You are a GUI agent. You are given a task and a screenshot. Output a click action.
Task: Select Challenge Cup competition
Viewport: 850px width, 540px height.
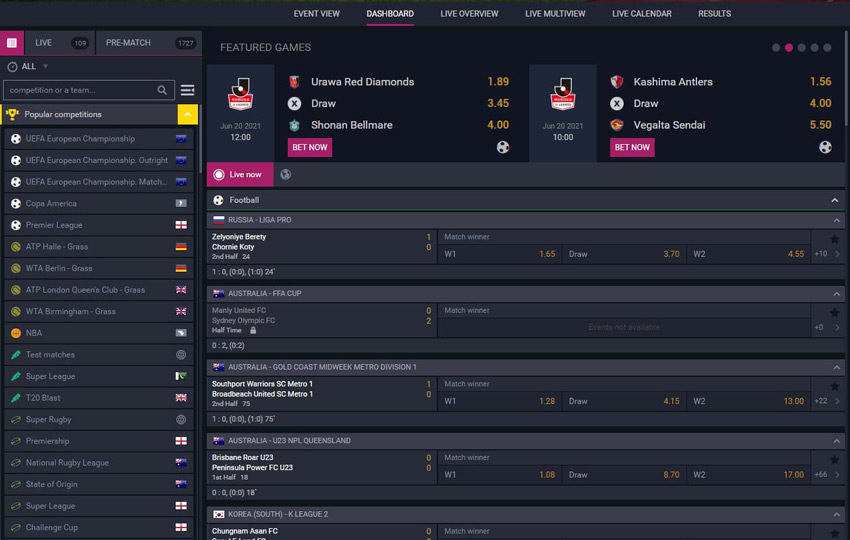pyautogui.click(x=99, y=528)
